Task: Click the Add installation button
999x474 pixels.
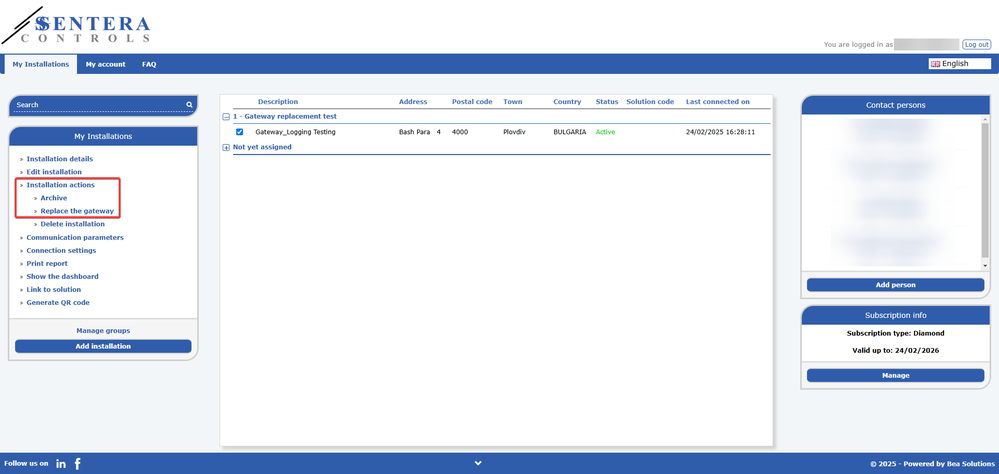Action: point(103,346)
